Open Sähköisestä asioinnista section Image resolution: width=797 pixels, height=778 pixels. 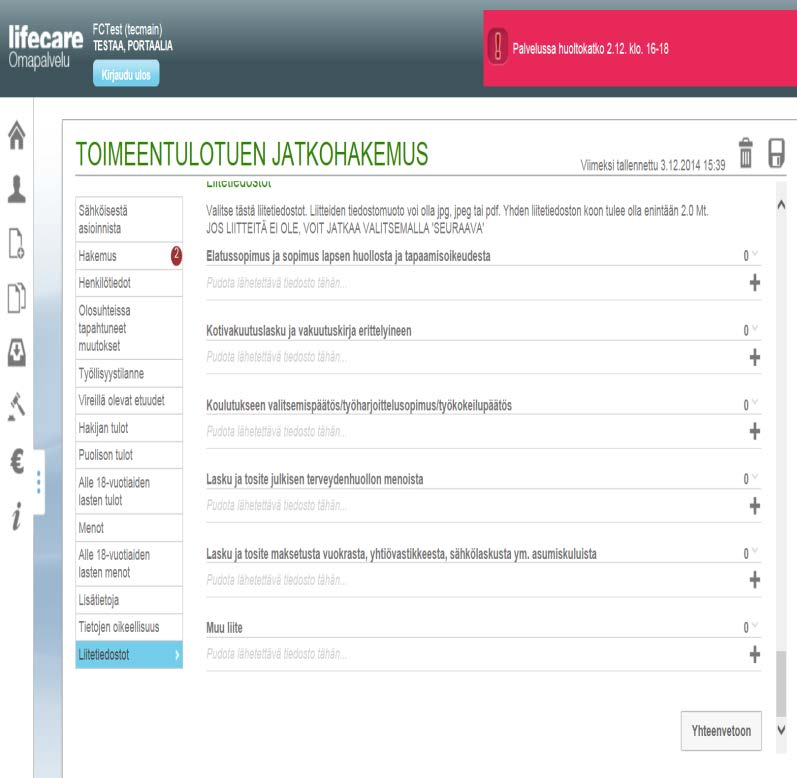tap(129, 220)
